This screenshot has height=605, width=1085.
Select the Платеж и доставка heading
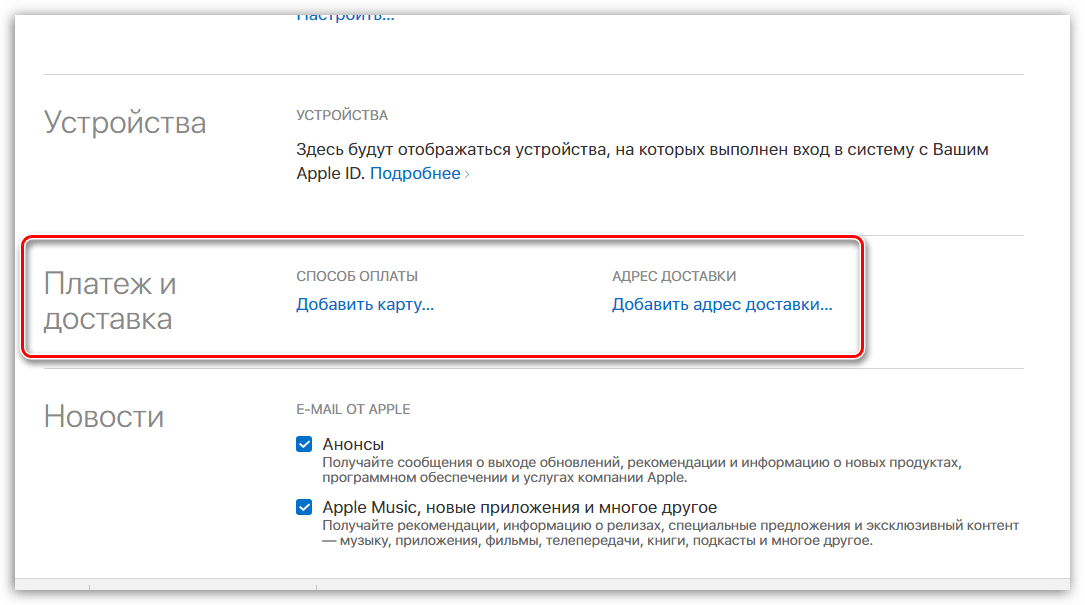[x=110, y=301]
